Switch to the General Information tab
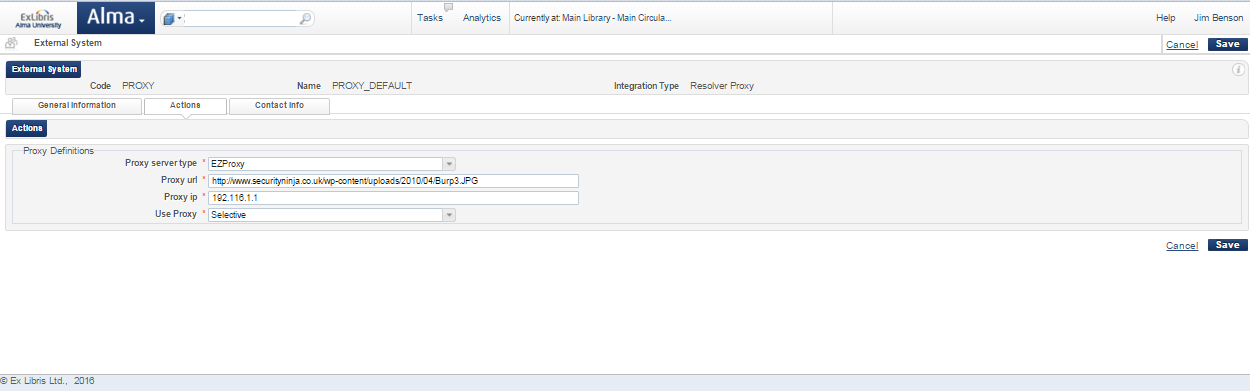Viewport: 1250px width, 391px height. click(x=77, y=105)
